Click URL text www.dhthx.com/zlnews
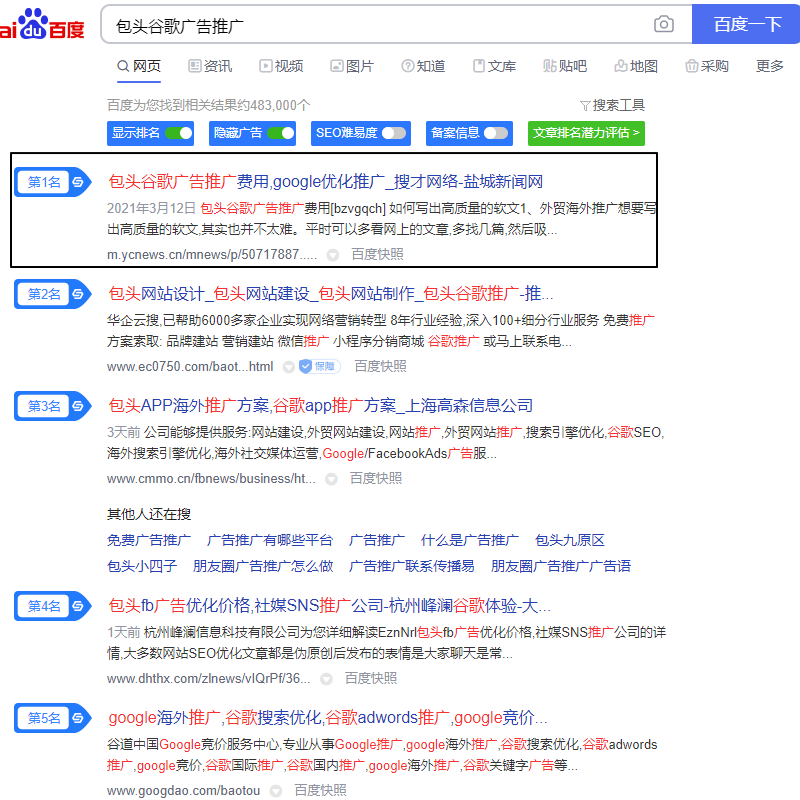Screen dimensions: 800x800 [209, 679]
